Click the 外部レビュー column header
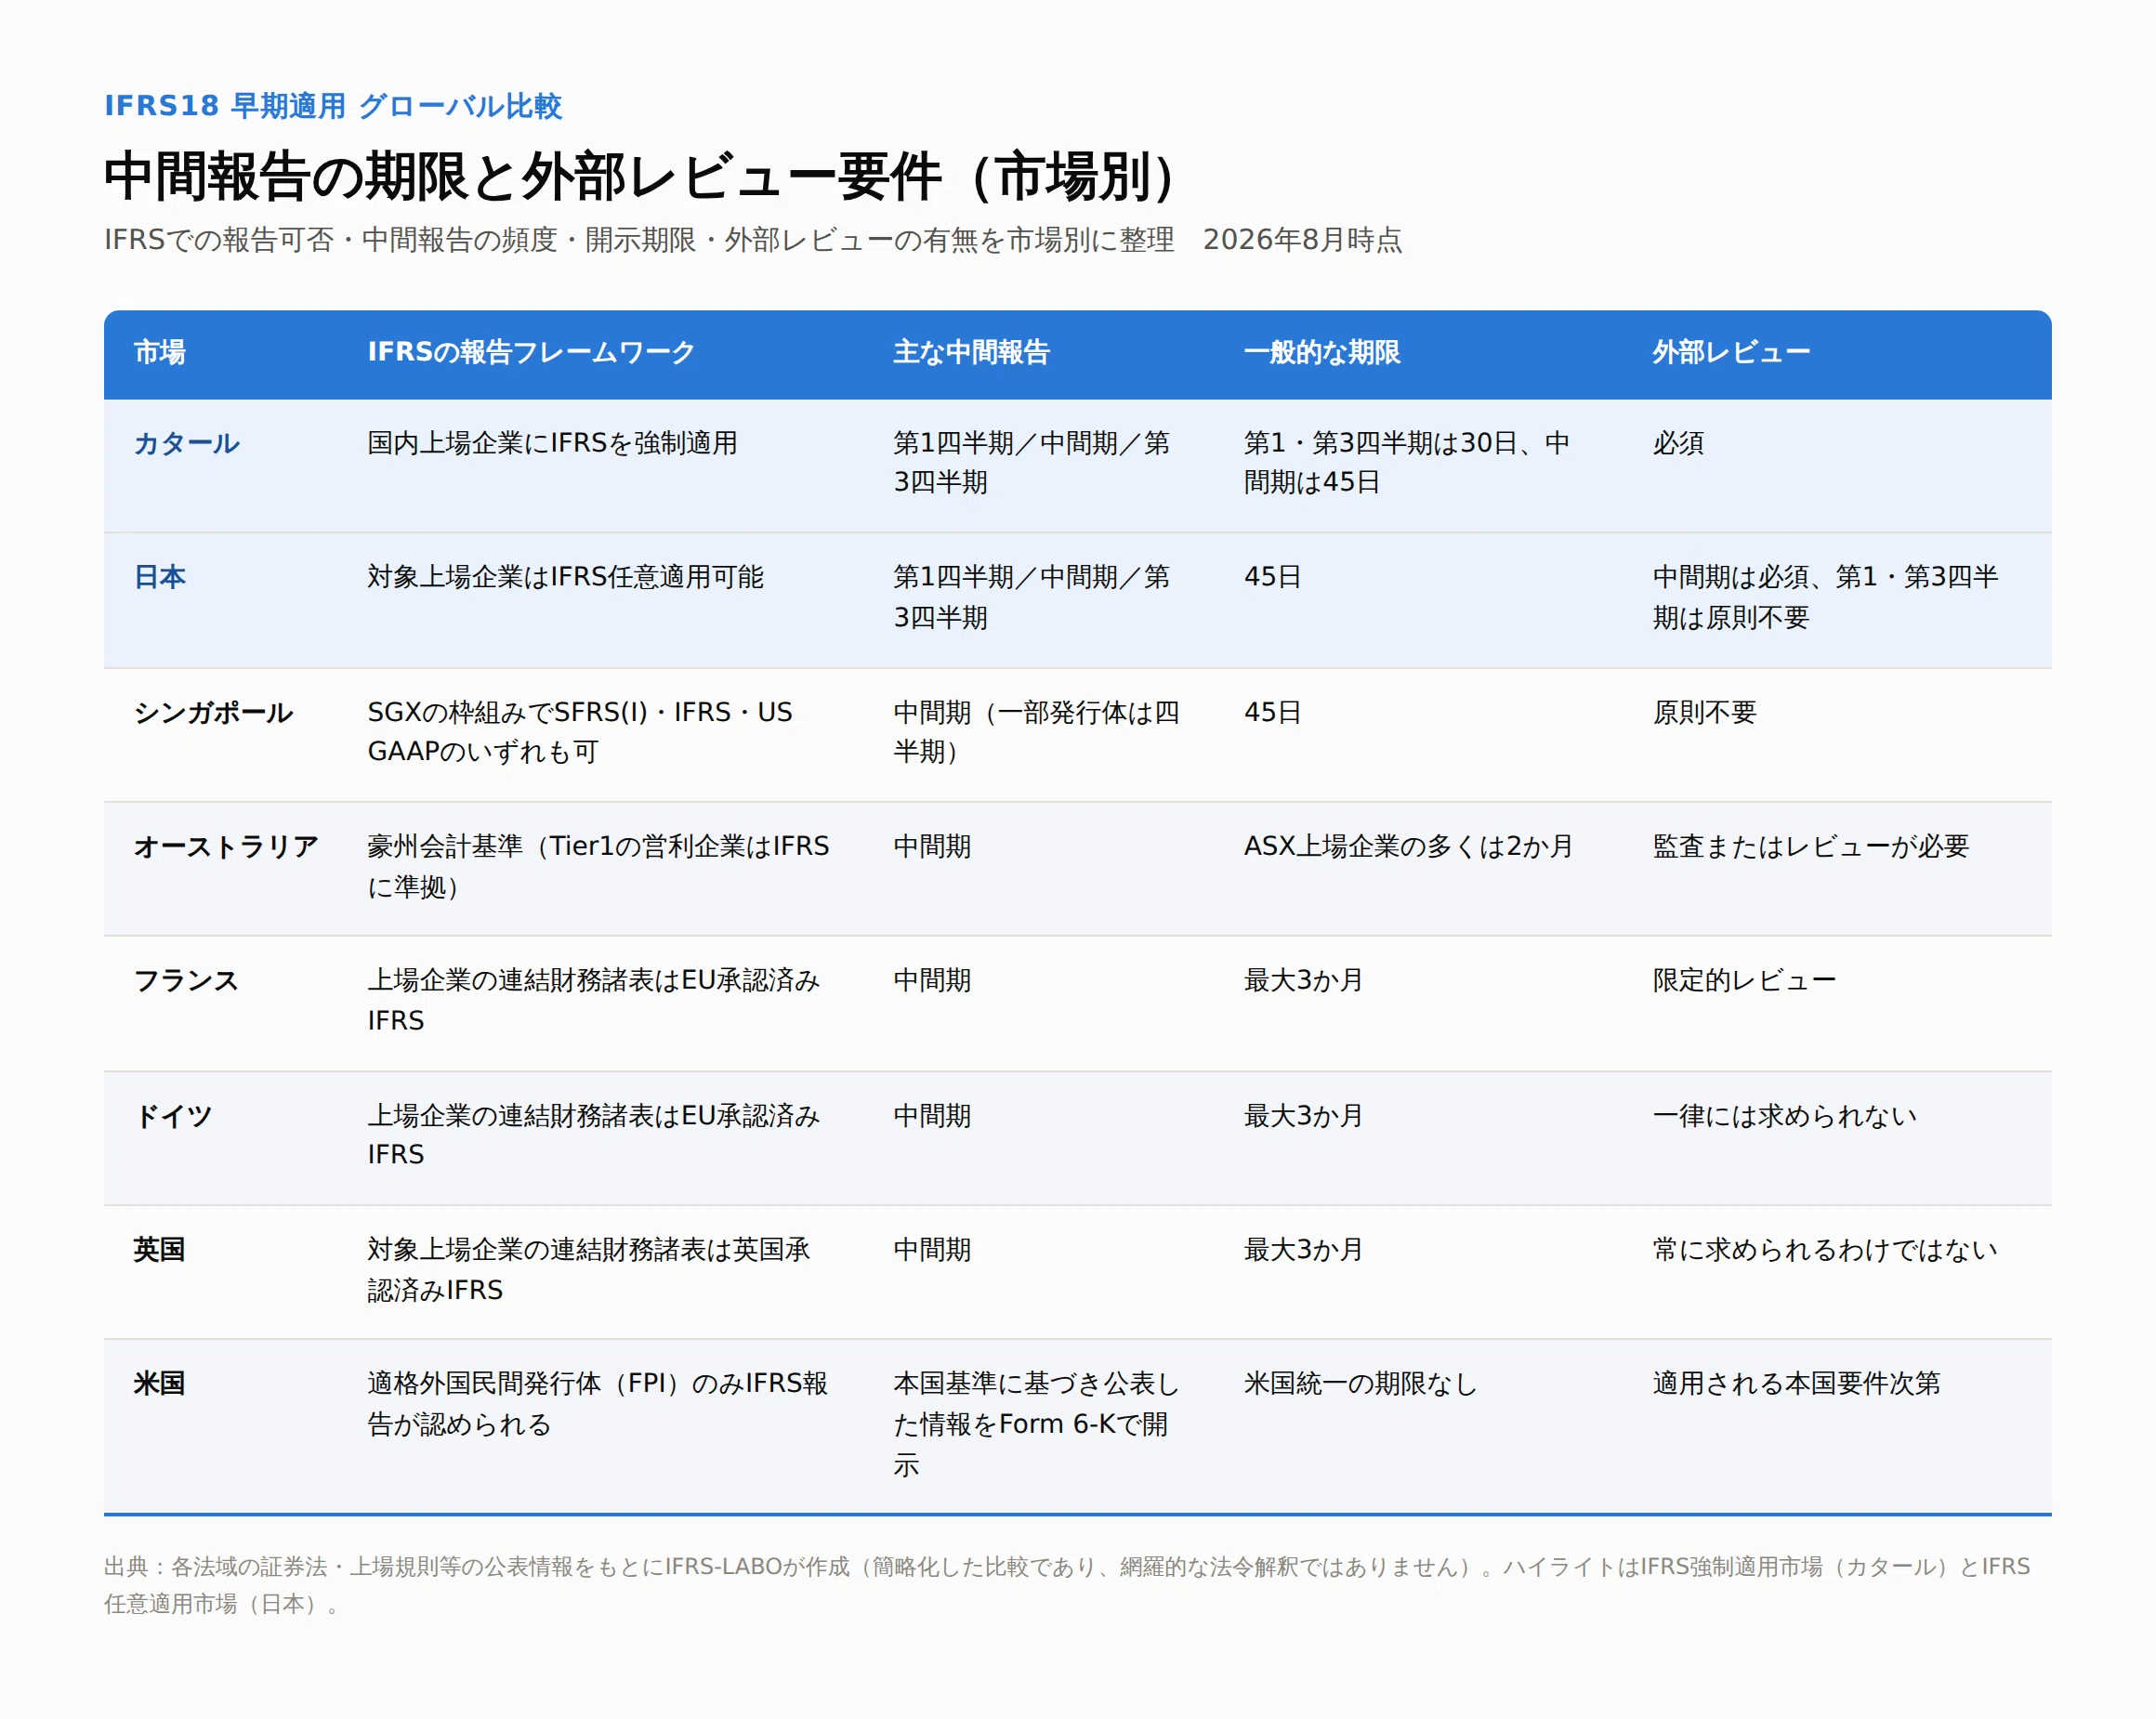 point(1731,352)
